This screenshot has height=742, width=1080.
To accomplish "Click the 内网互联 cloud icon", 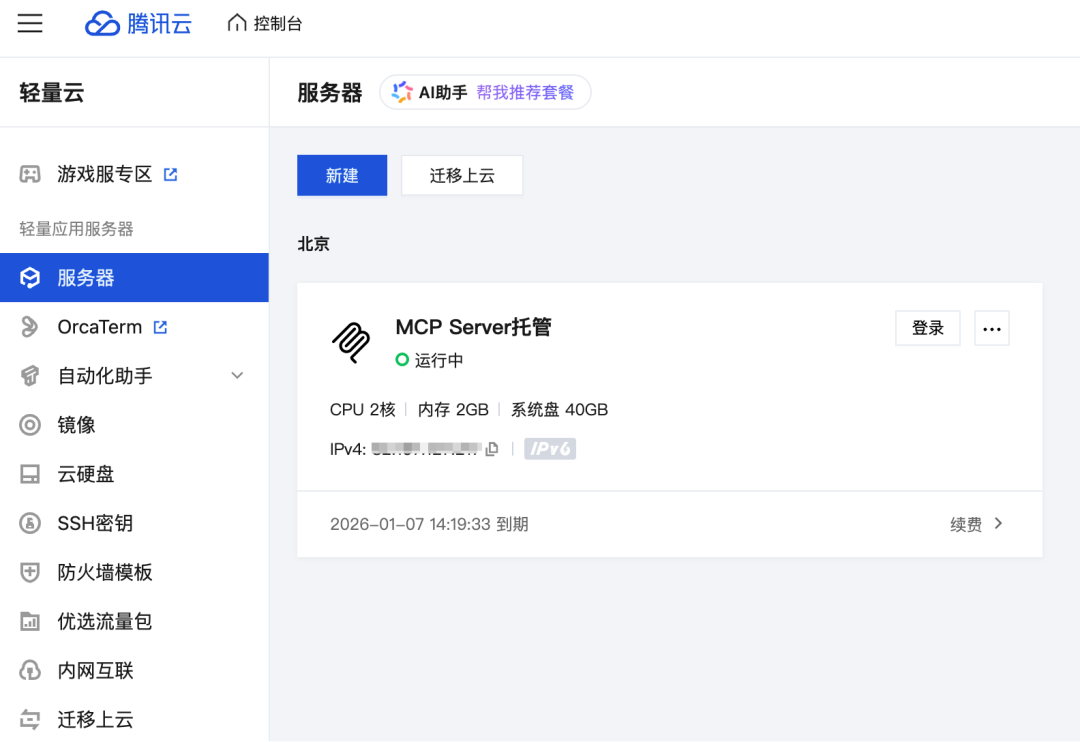I will (30, 670).
